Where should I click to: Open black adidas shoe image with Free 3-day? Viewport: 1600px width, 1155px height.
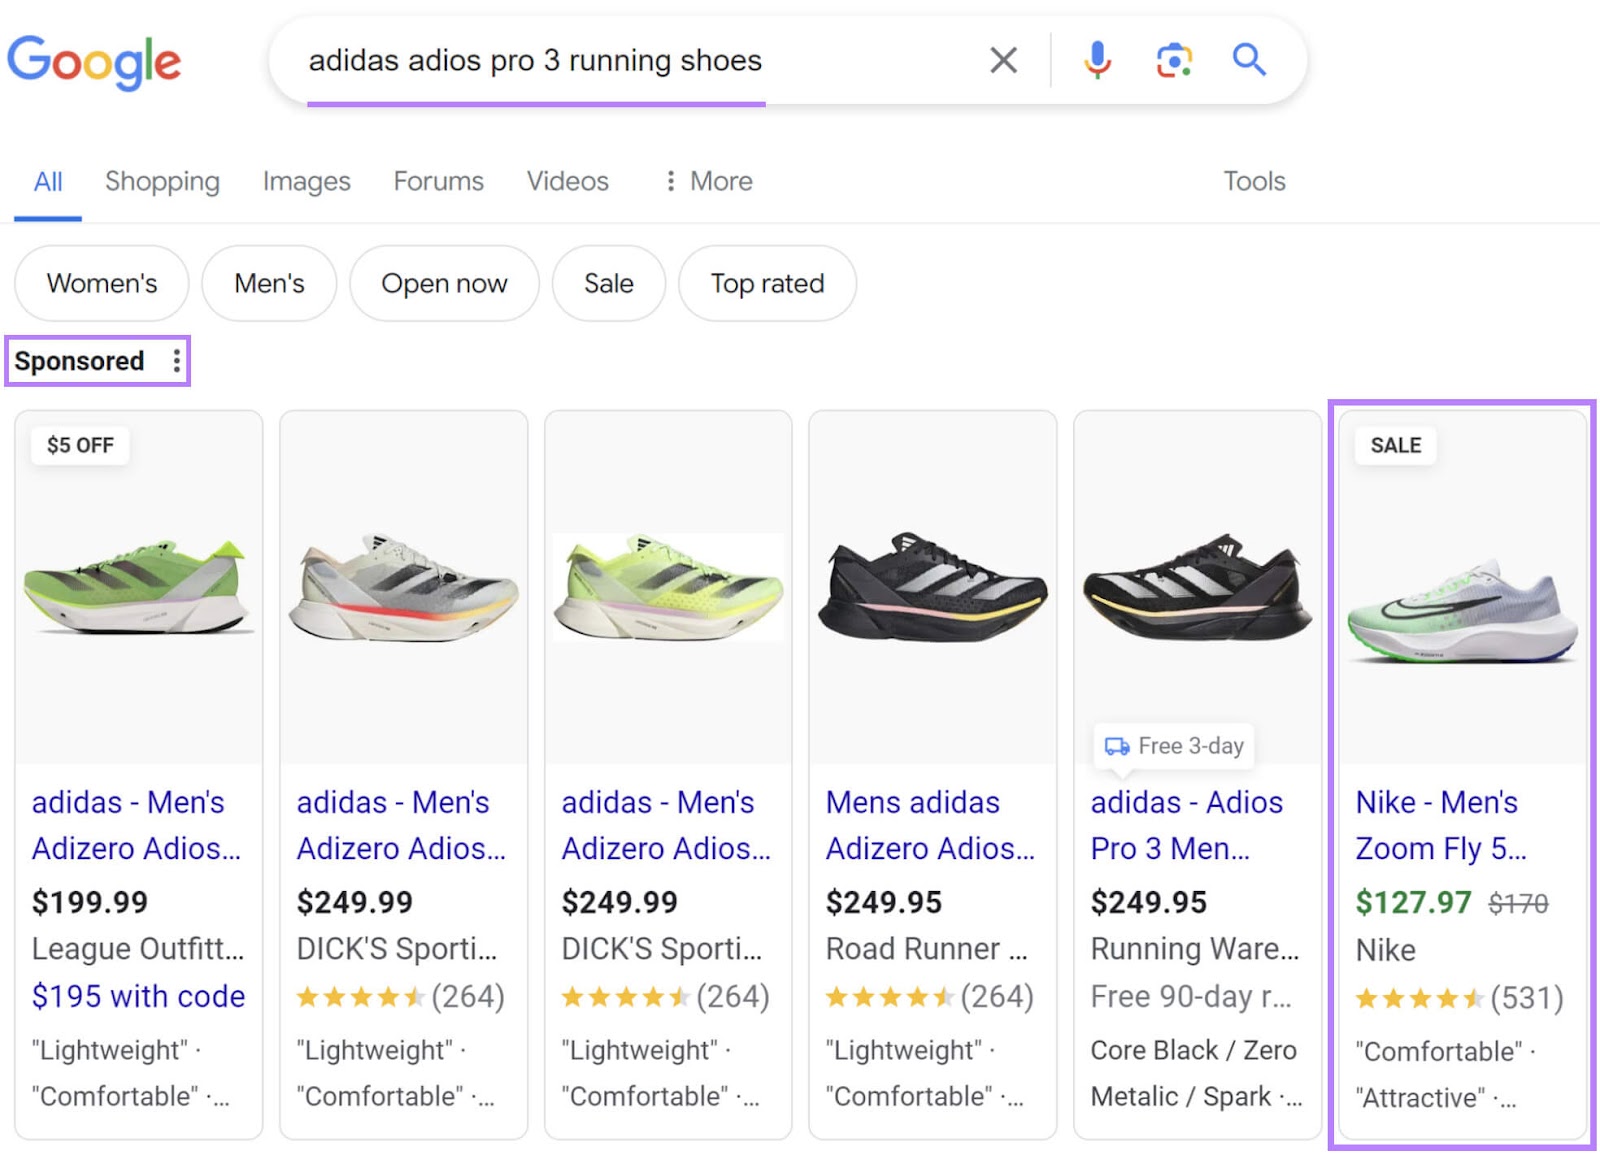pyautogui.click(x=1197, y=587)
